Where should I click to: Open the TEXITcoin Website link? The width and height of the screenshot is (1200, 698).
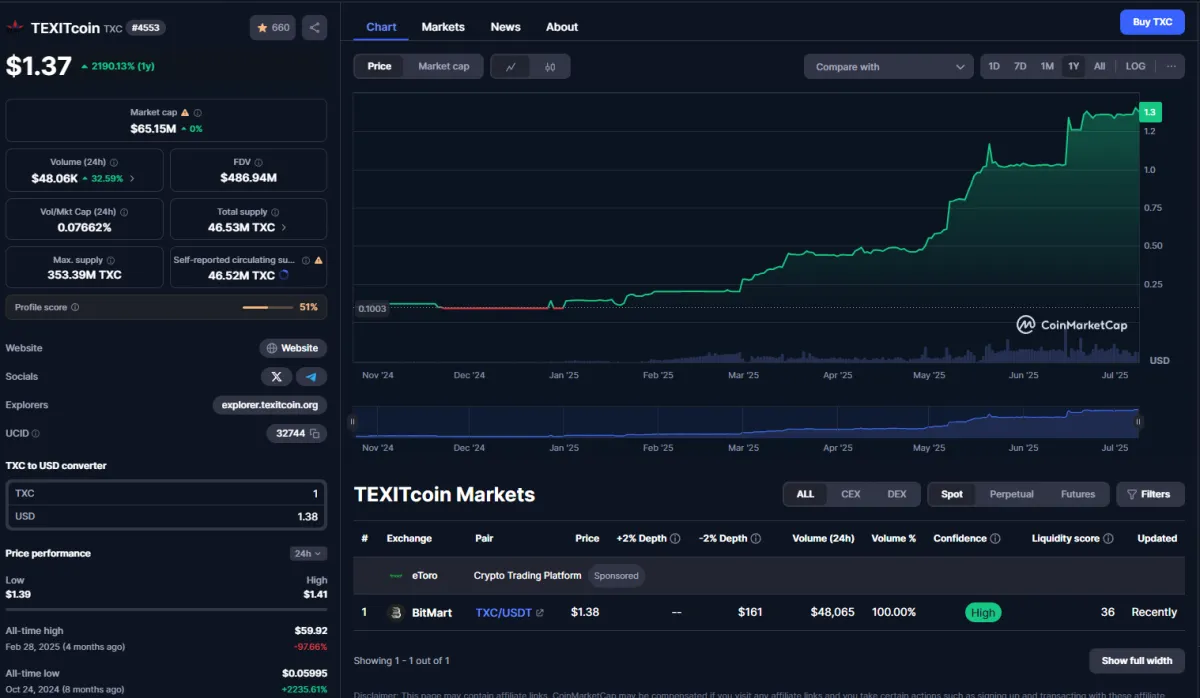293,348
